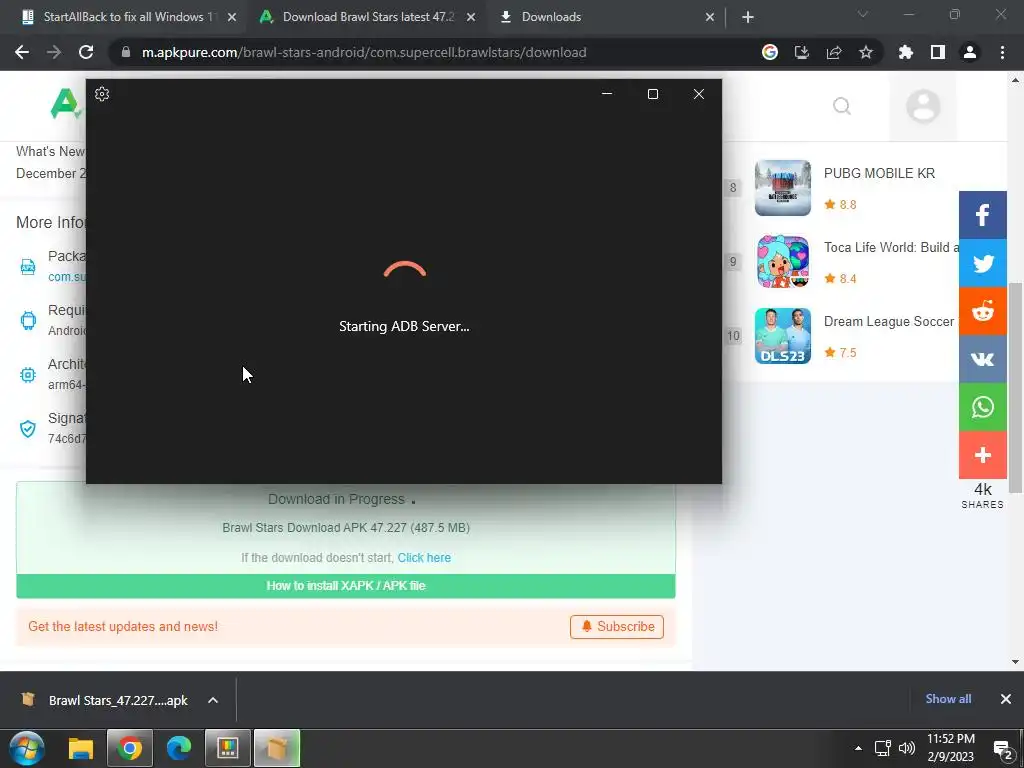Click the address bar URL

point(364,52)
